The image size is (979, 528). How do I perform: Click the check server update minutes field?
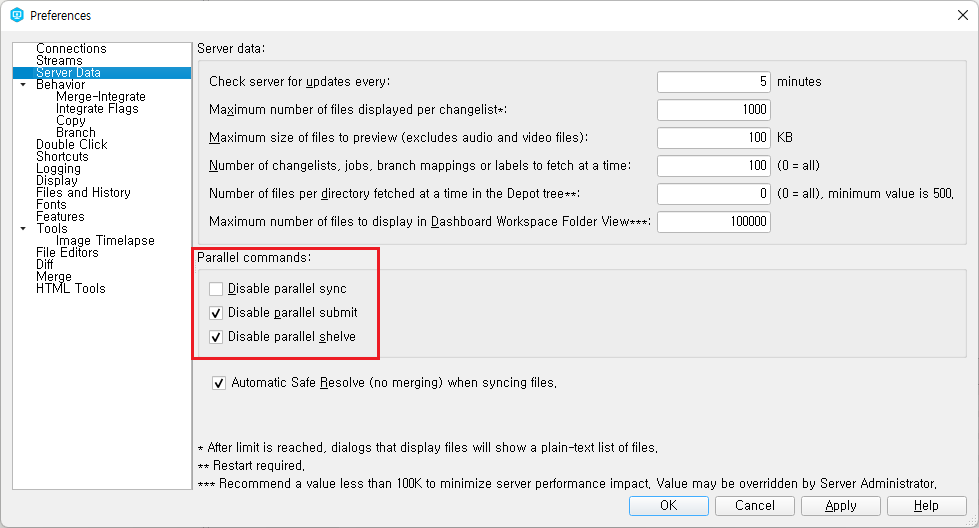click(714, 82)
